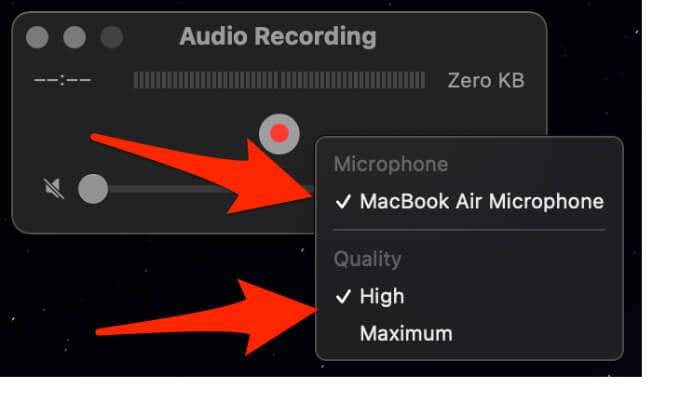Minimize the Audio Recording window

(x=75, y=37)
